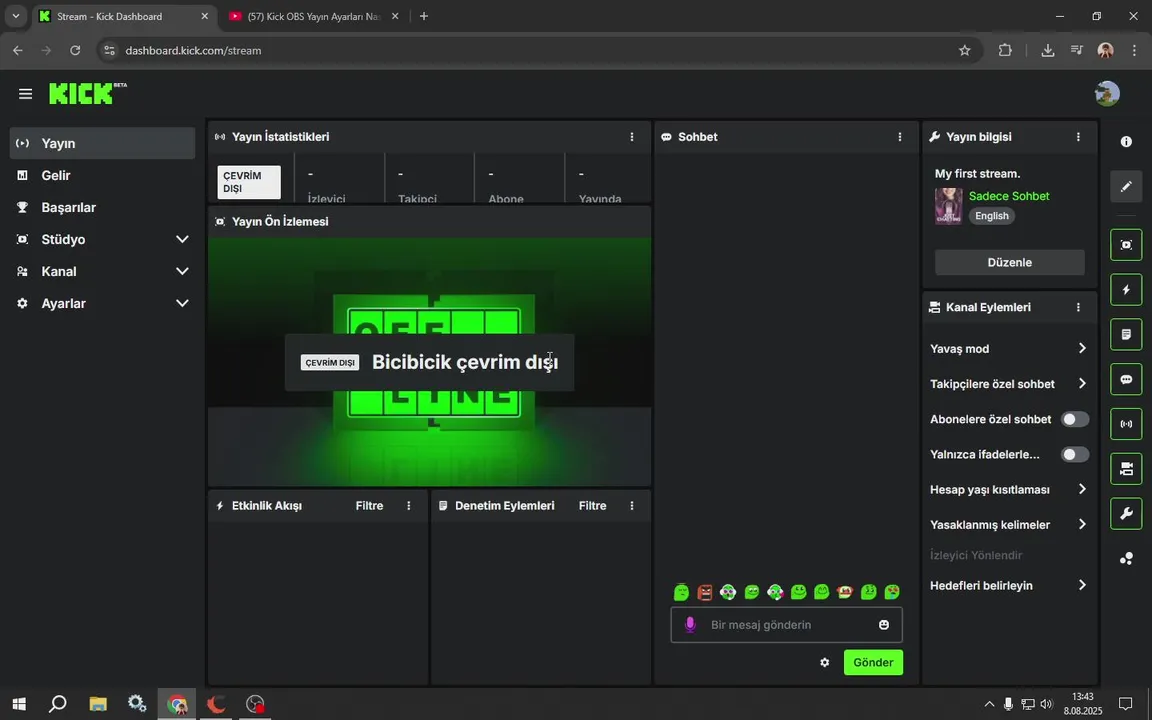Open Takipçilere özel sohbet chevron
Viewport: 1152px width, 720px height.
pyautogui.click(x=1081, y=384)
